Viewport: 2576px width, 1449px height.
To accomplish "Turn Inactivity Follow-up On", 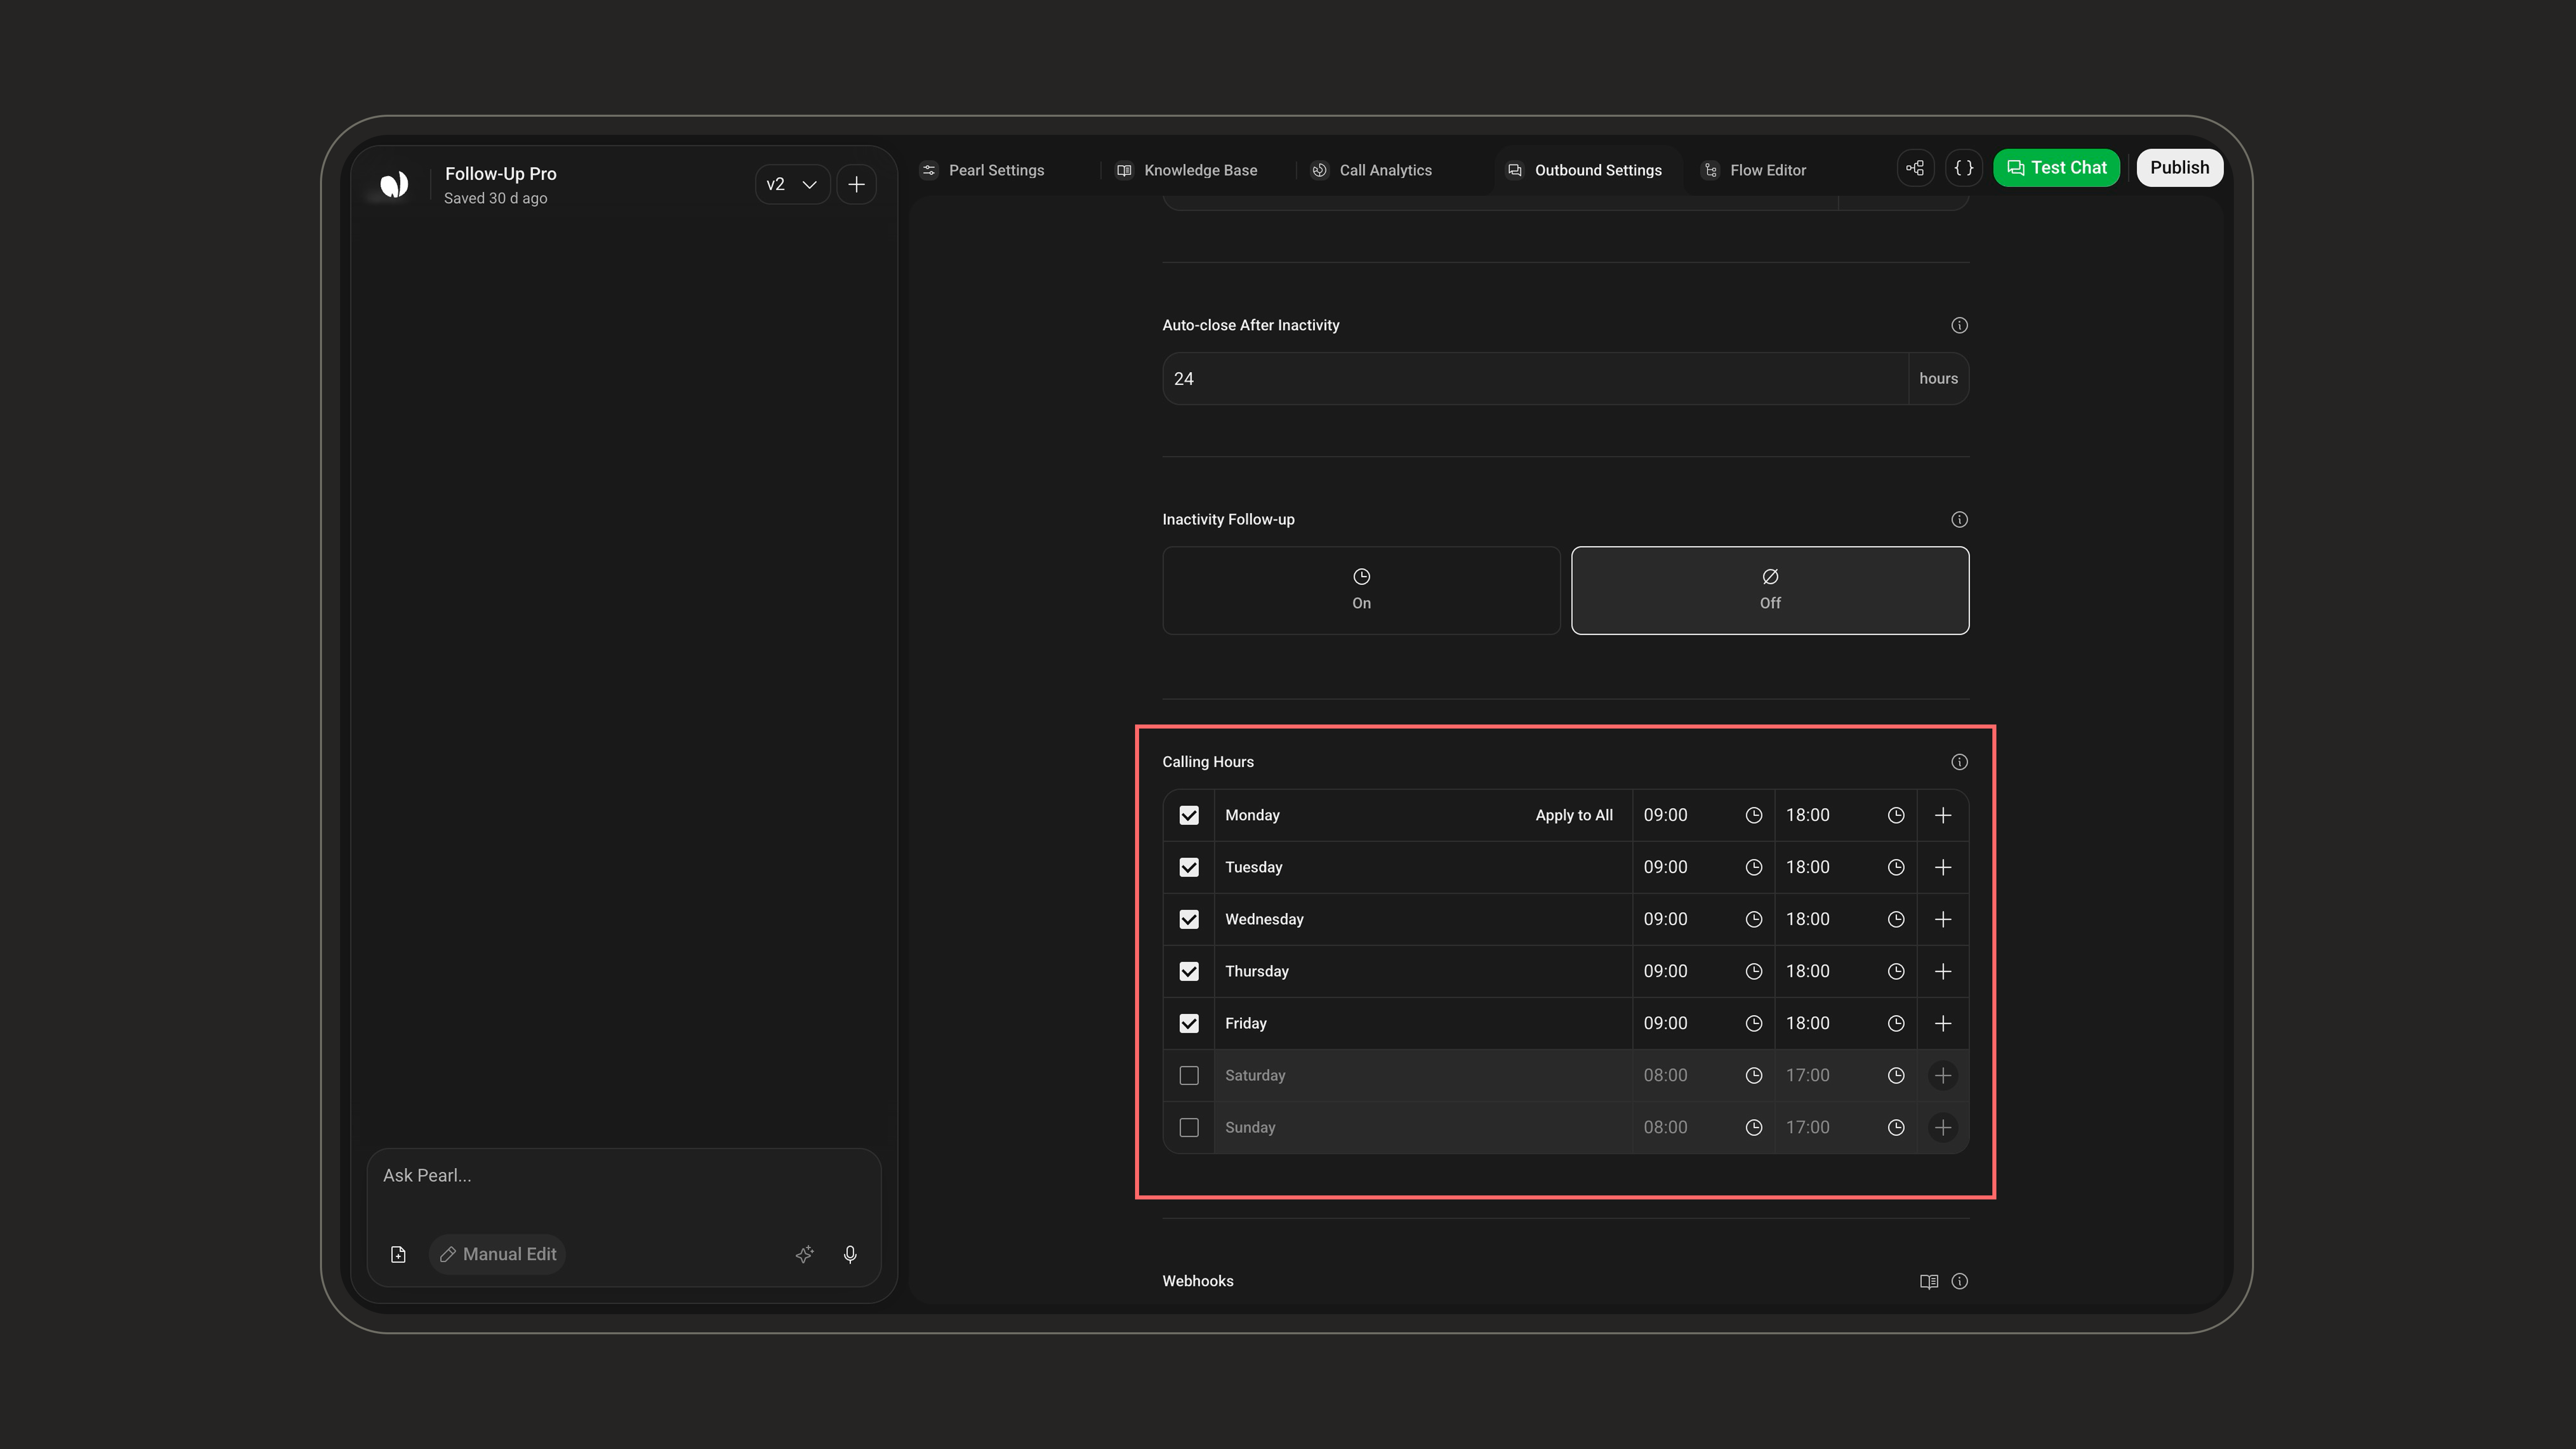I will [x=1361, y=590].
